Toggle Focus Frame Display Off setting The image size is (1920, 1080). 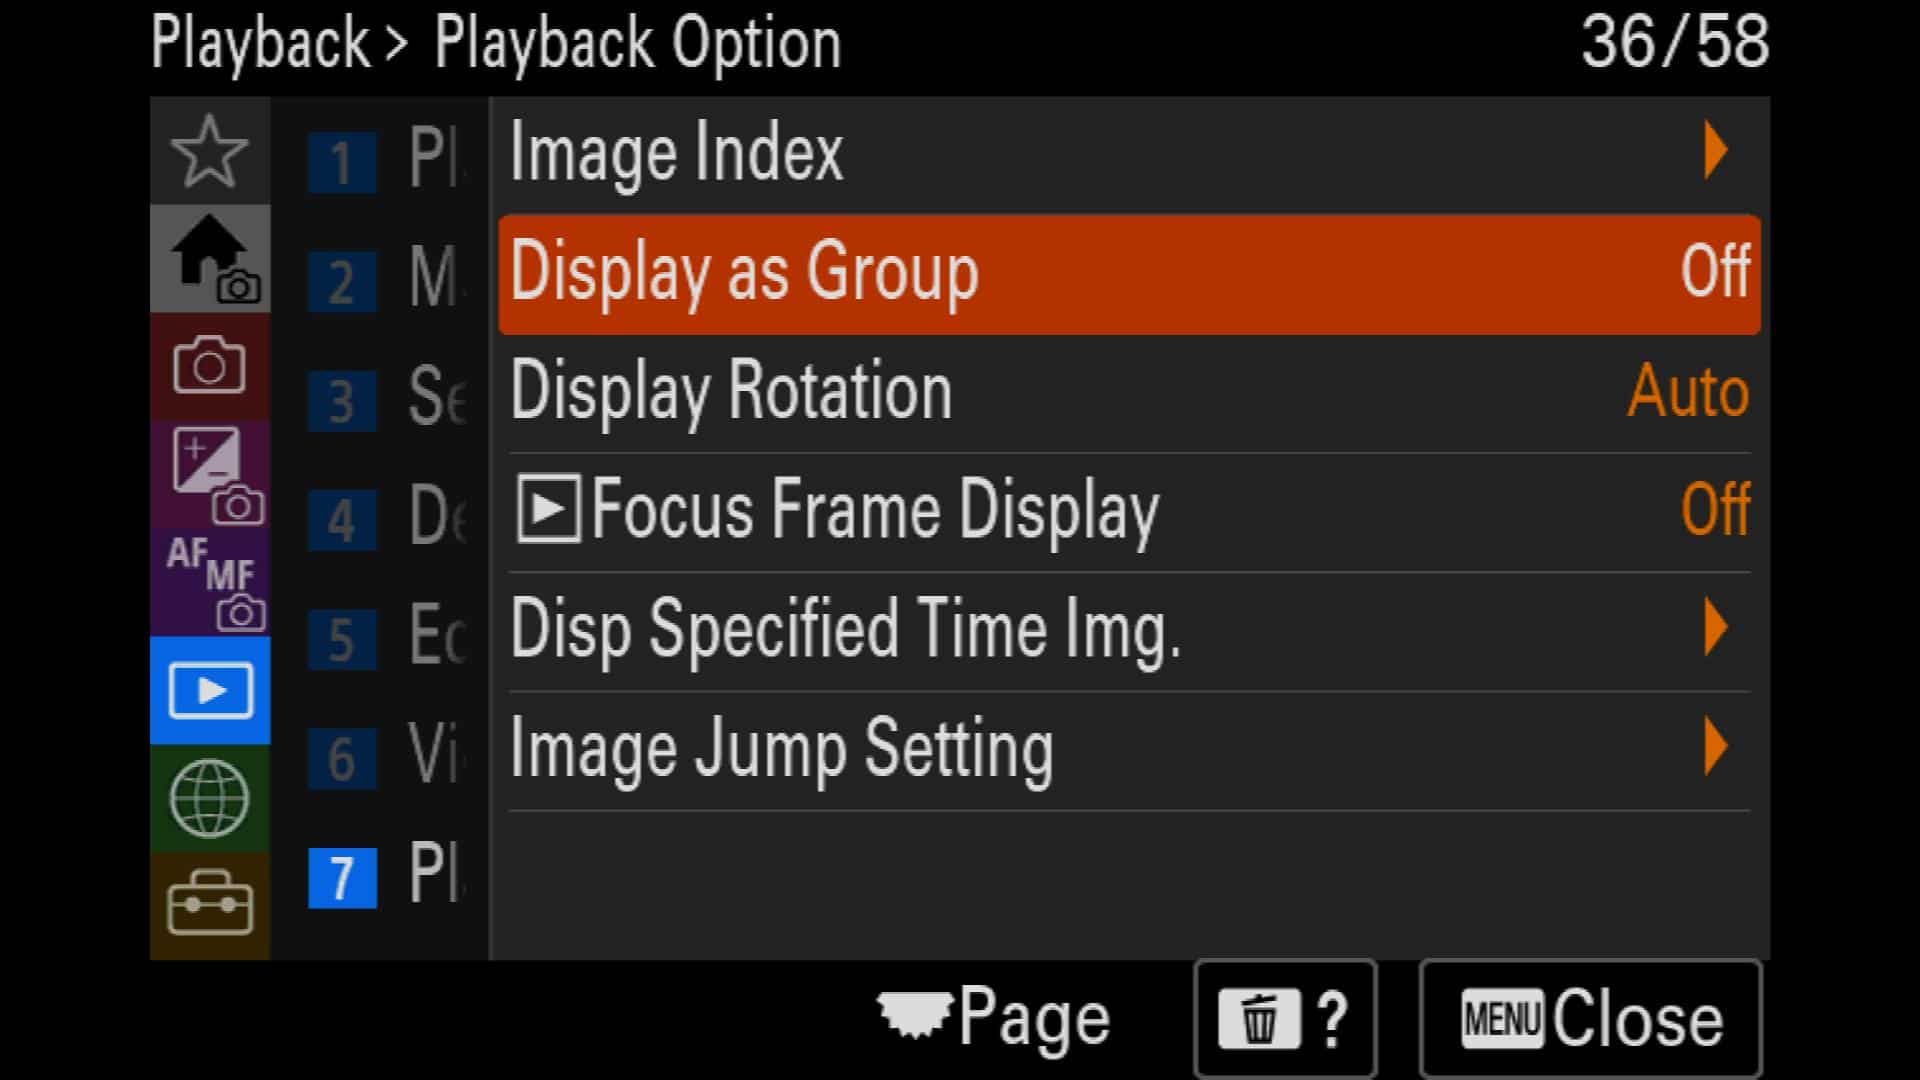point(1129,511)
